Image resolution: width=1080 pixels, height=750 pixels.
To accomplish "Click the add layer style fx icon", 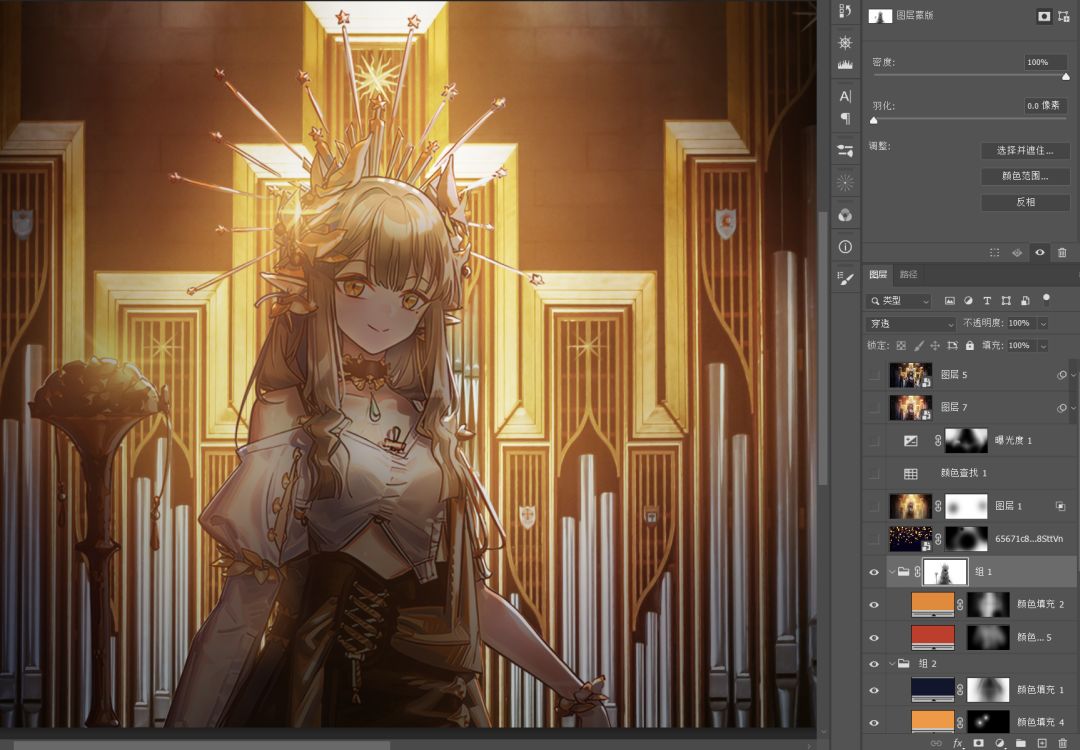I will [x=957, y=743].
